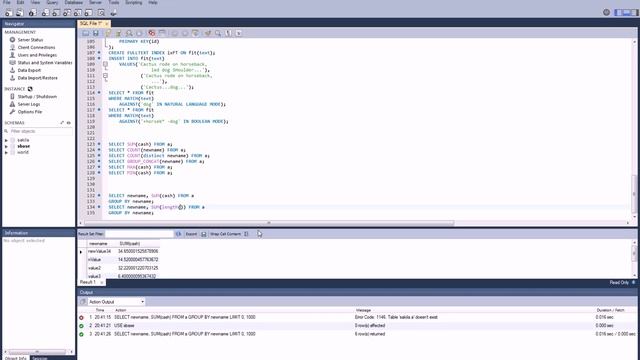Open Client Connections in the navigator
640x360 pixels.
36,47
